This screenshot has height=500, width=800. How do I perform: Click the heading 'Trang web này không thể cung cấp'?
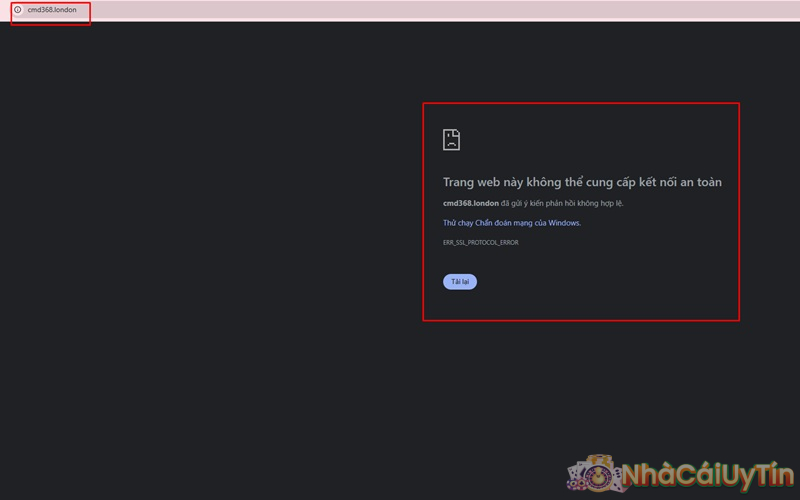pos(540,182)
